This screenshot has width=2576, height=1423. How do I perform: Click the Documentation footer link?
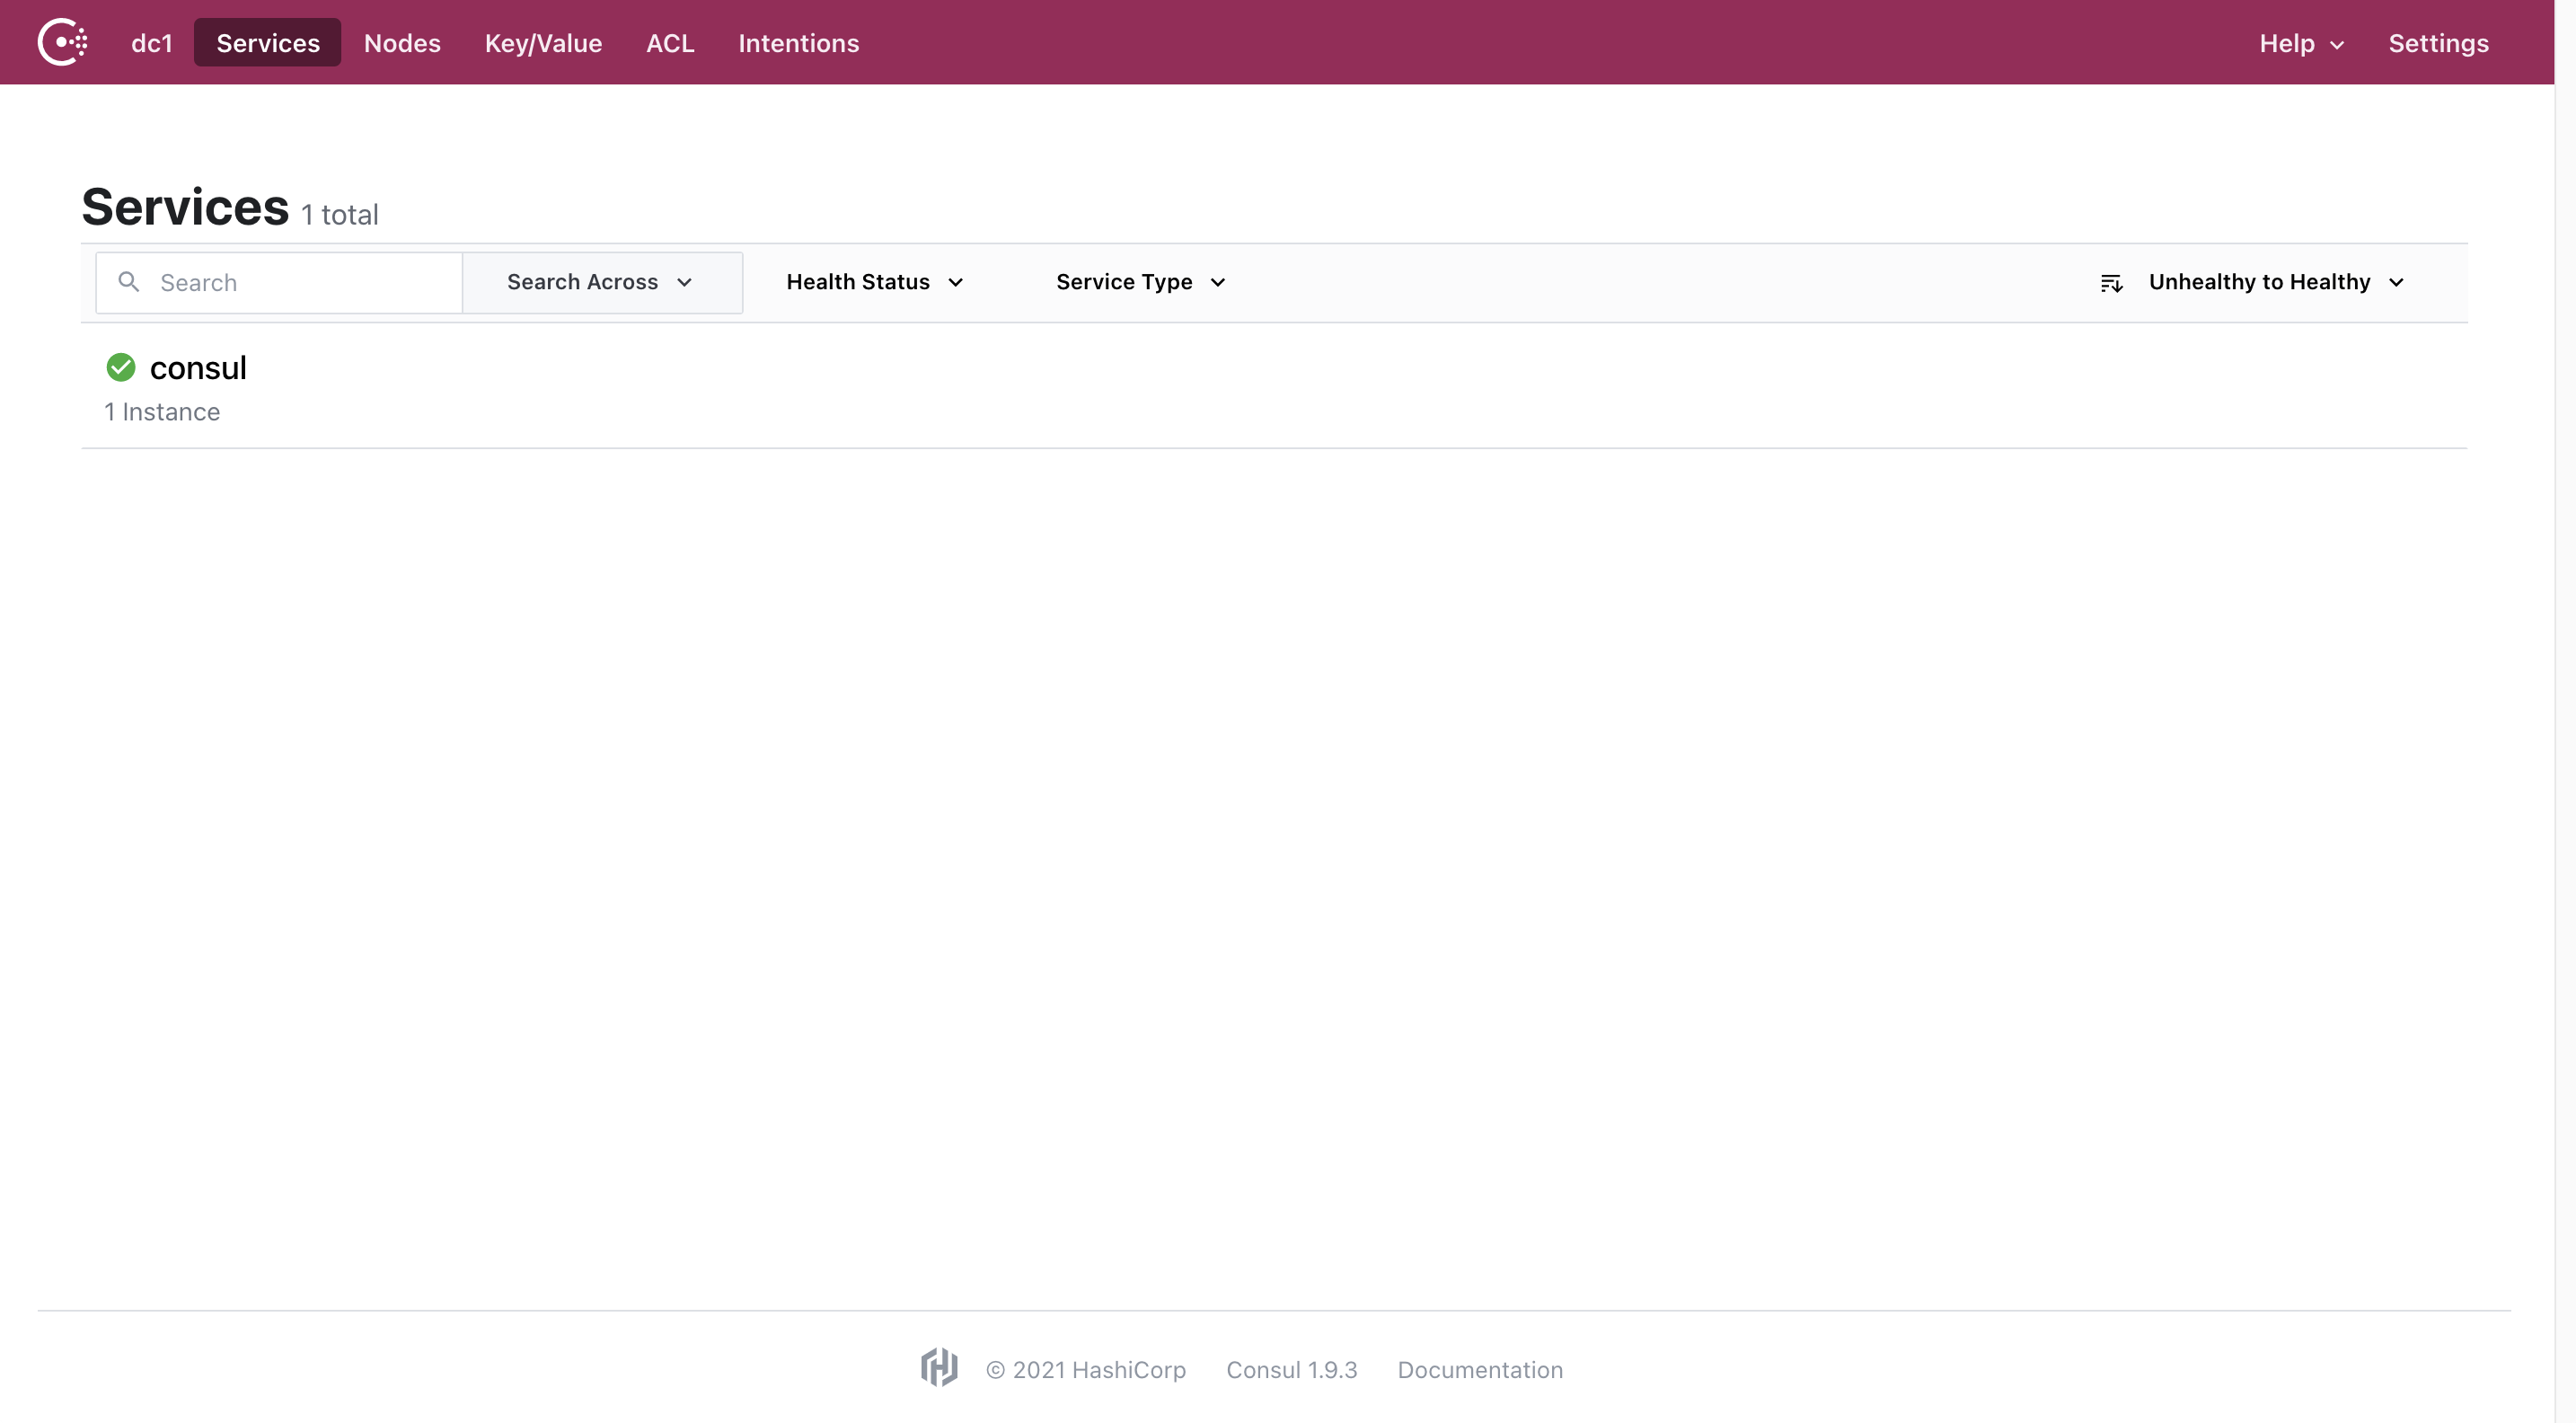click(x=1479, y=1369)
